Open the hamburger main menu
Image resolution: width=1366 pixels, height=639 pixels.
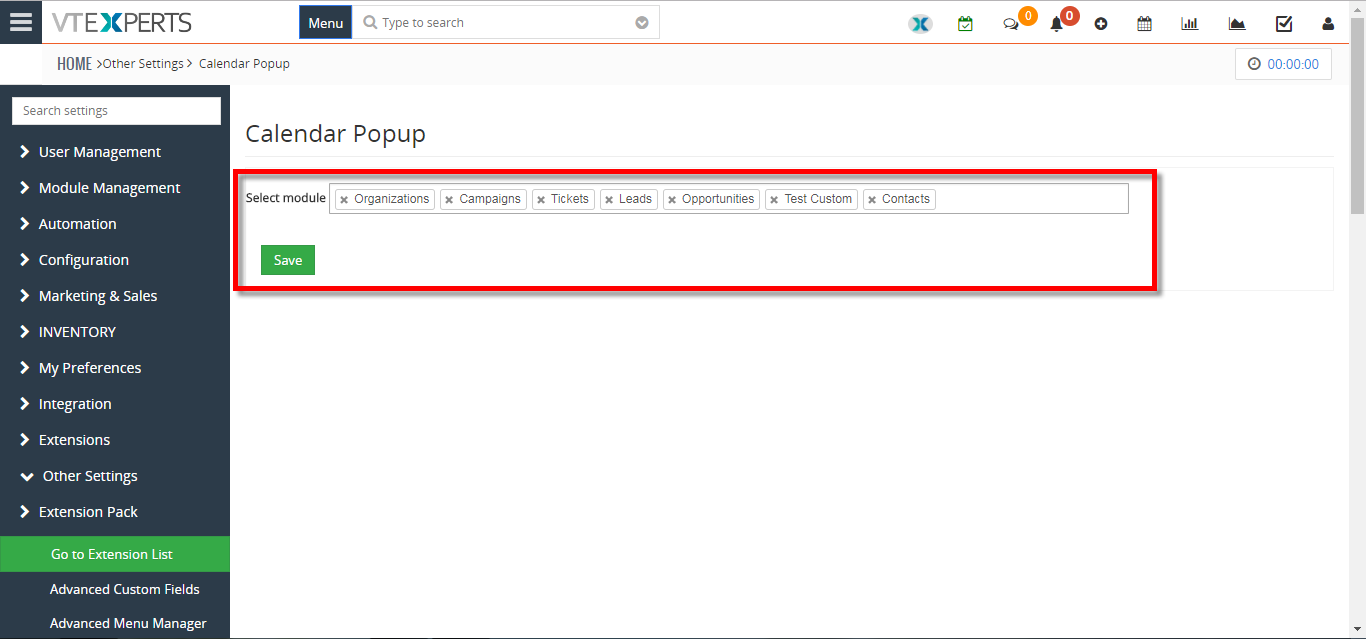tap(20, 22)
